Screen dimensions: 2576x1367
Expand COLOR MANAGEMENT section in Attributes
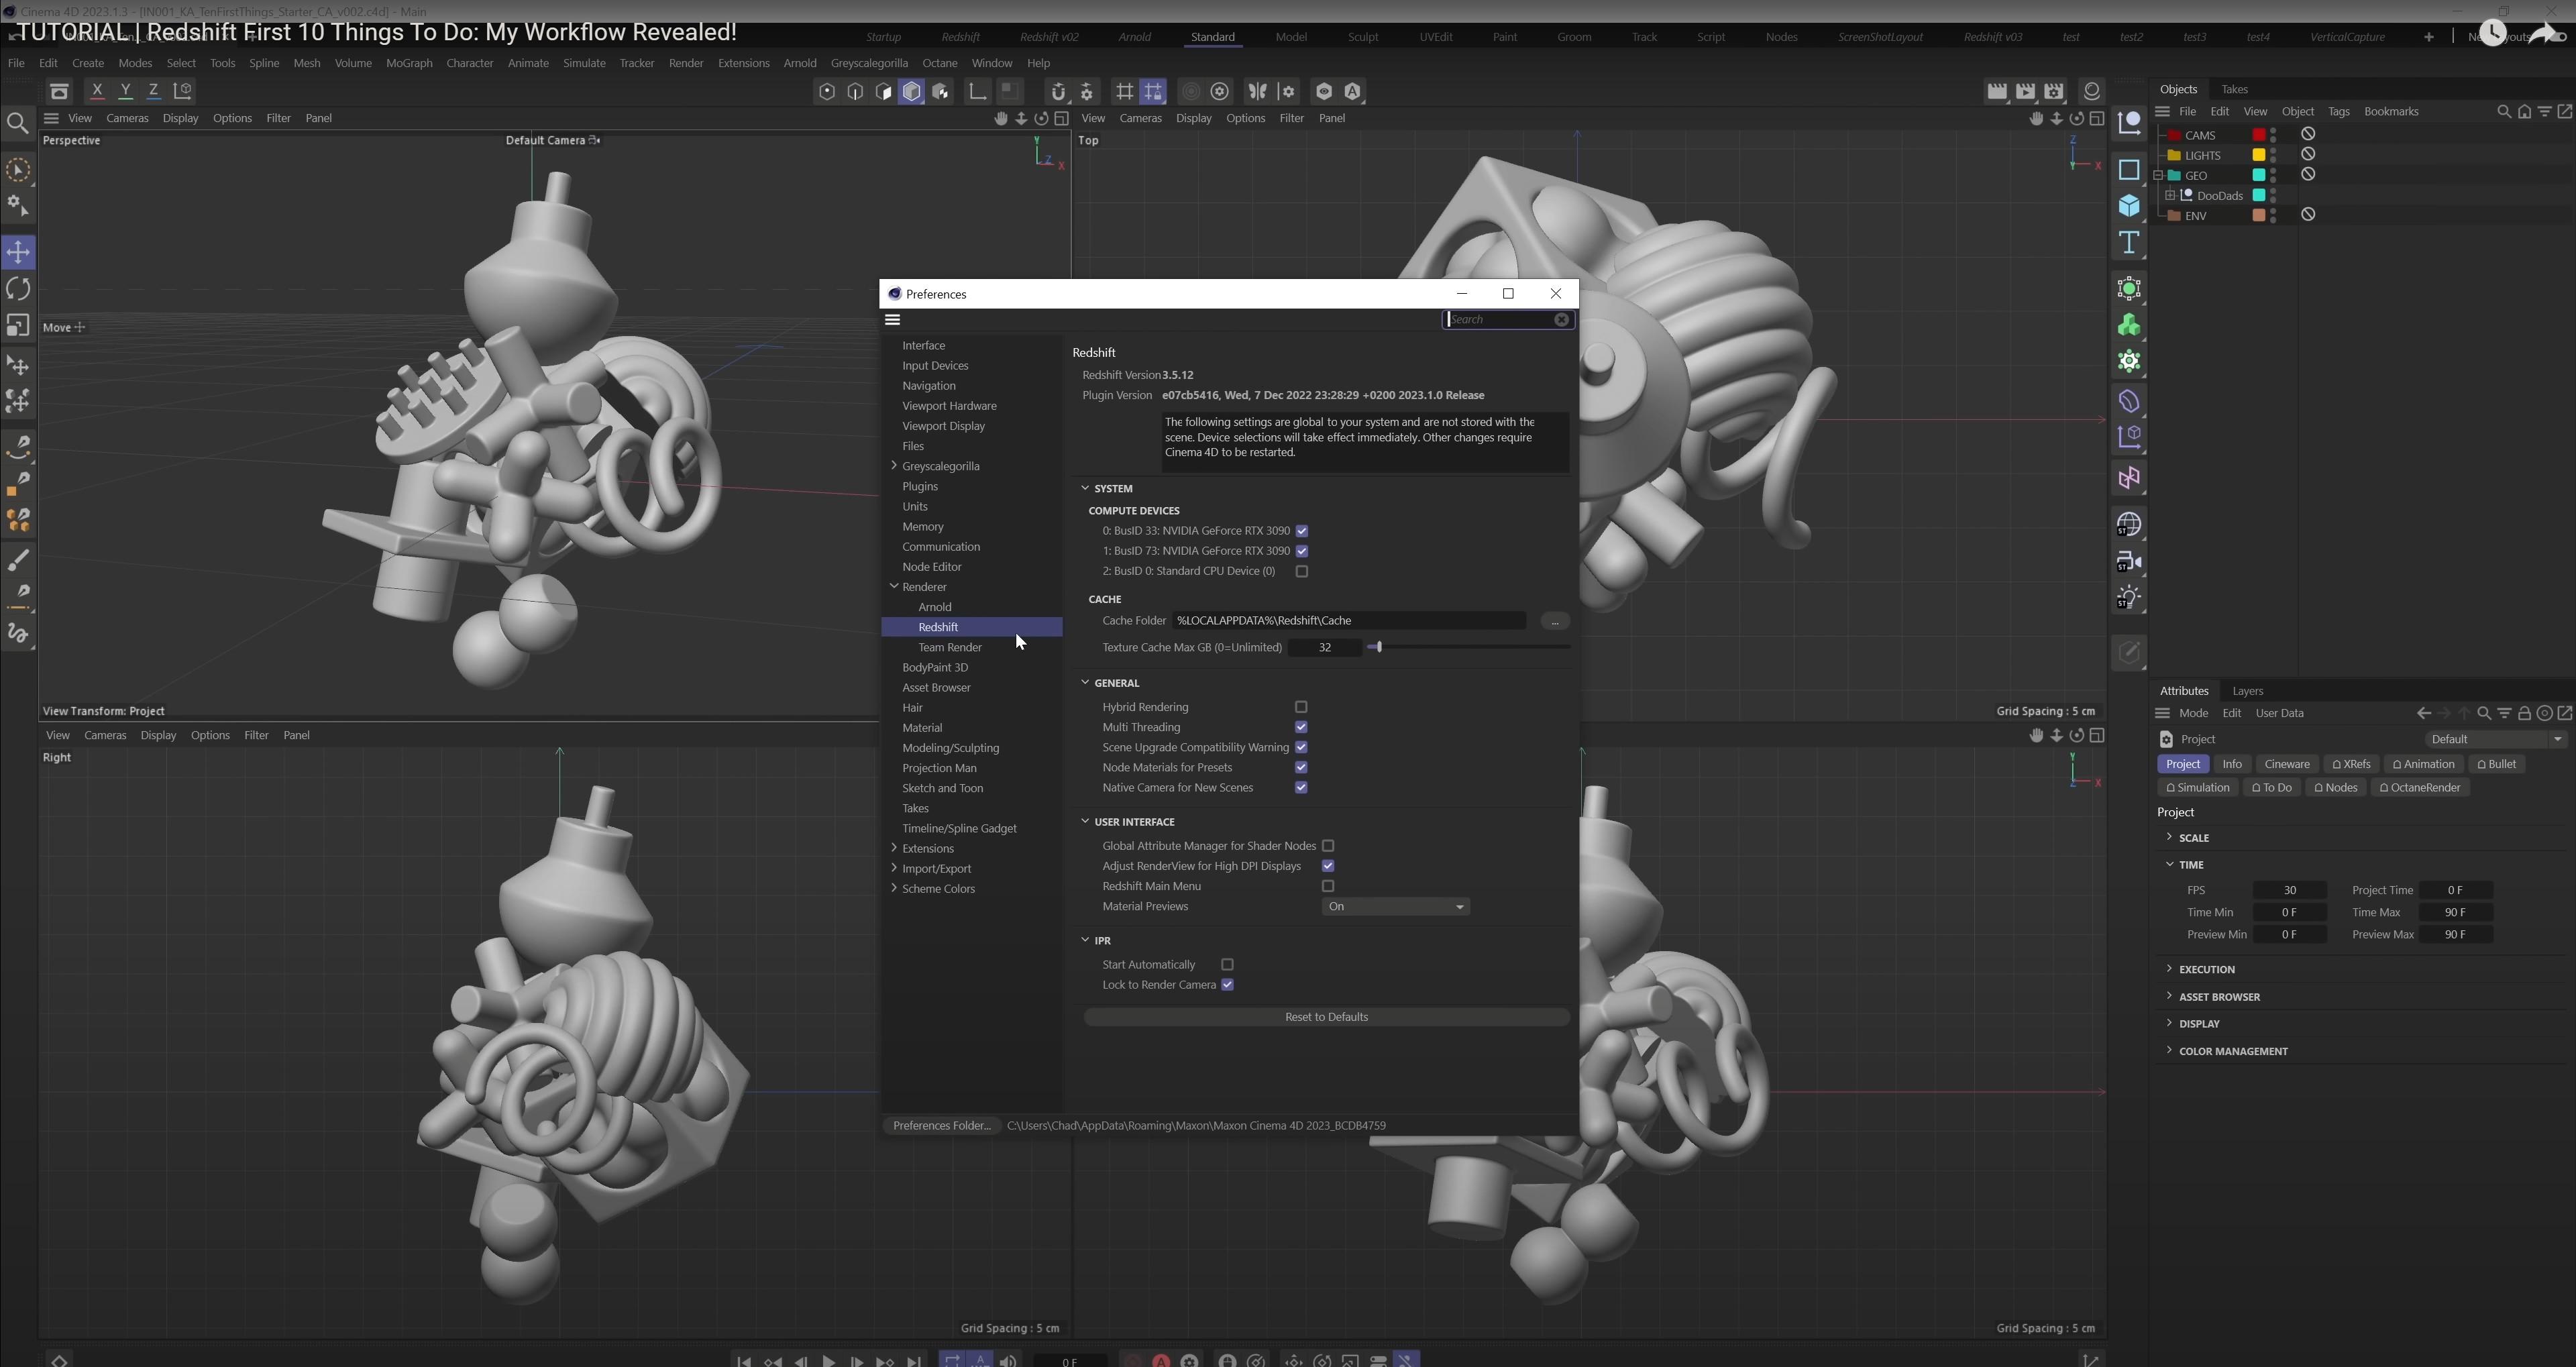tap(2169, 1050)
